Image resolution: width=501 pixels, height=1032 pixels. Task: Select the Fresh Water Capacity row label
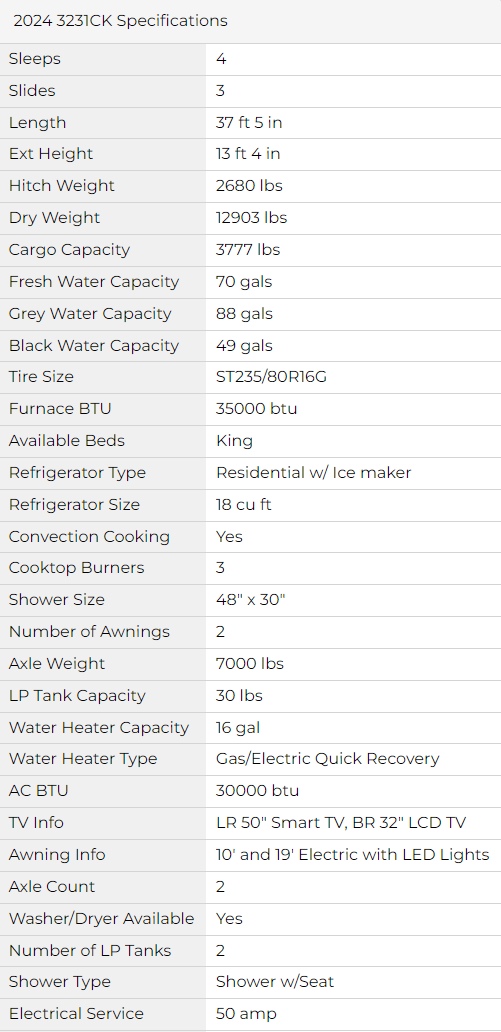tap(93, 282)
